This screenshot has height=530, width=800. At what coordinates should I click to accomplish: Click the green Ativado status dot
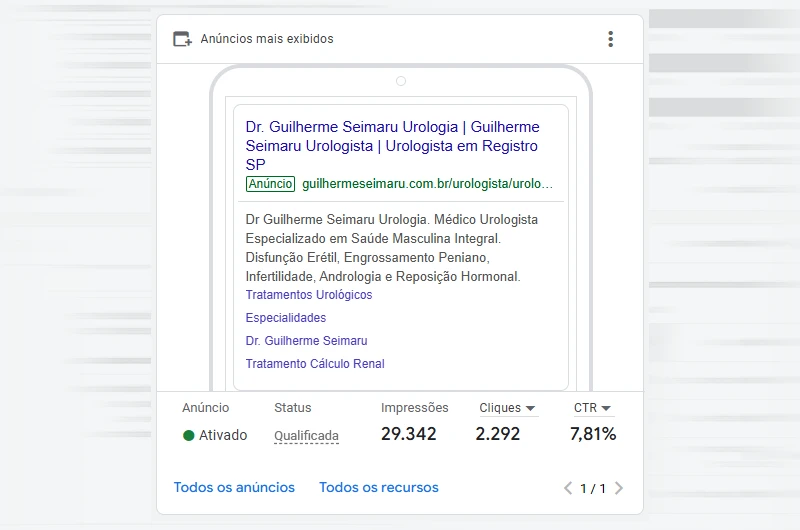click(x=188, y=435)
